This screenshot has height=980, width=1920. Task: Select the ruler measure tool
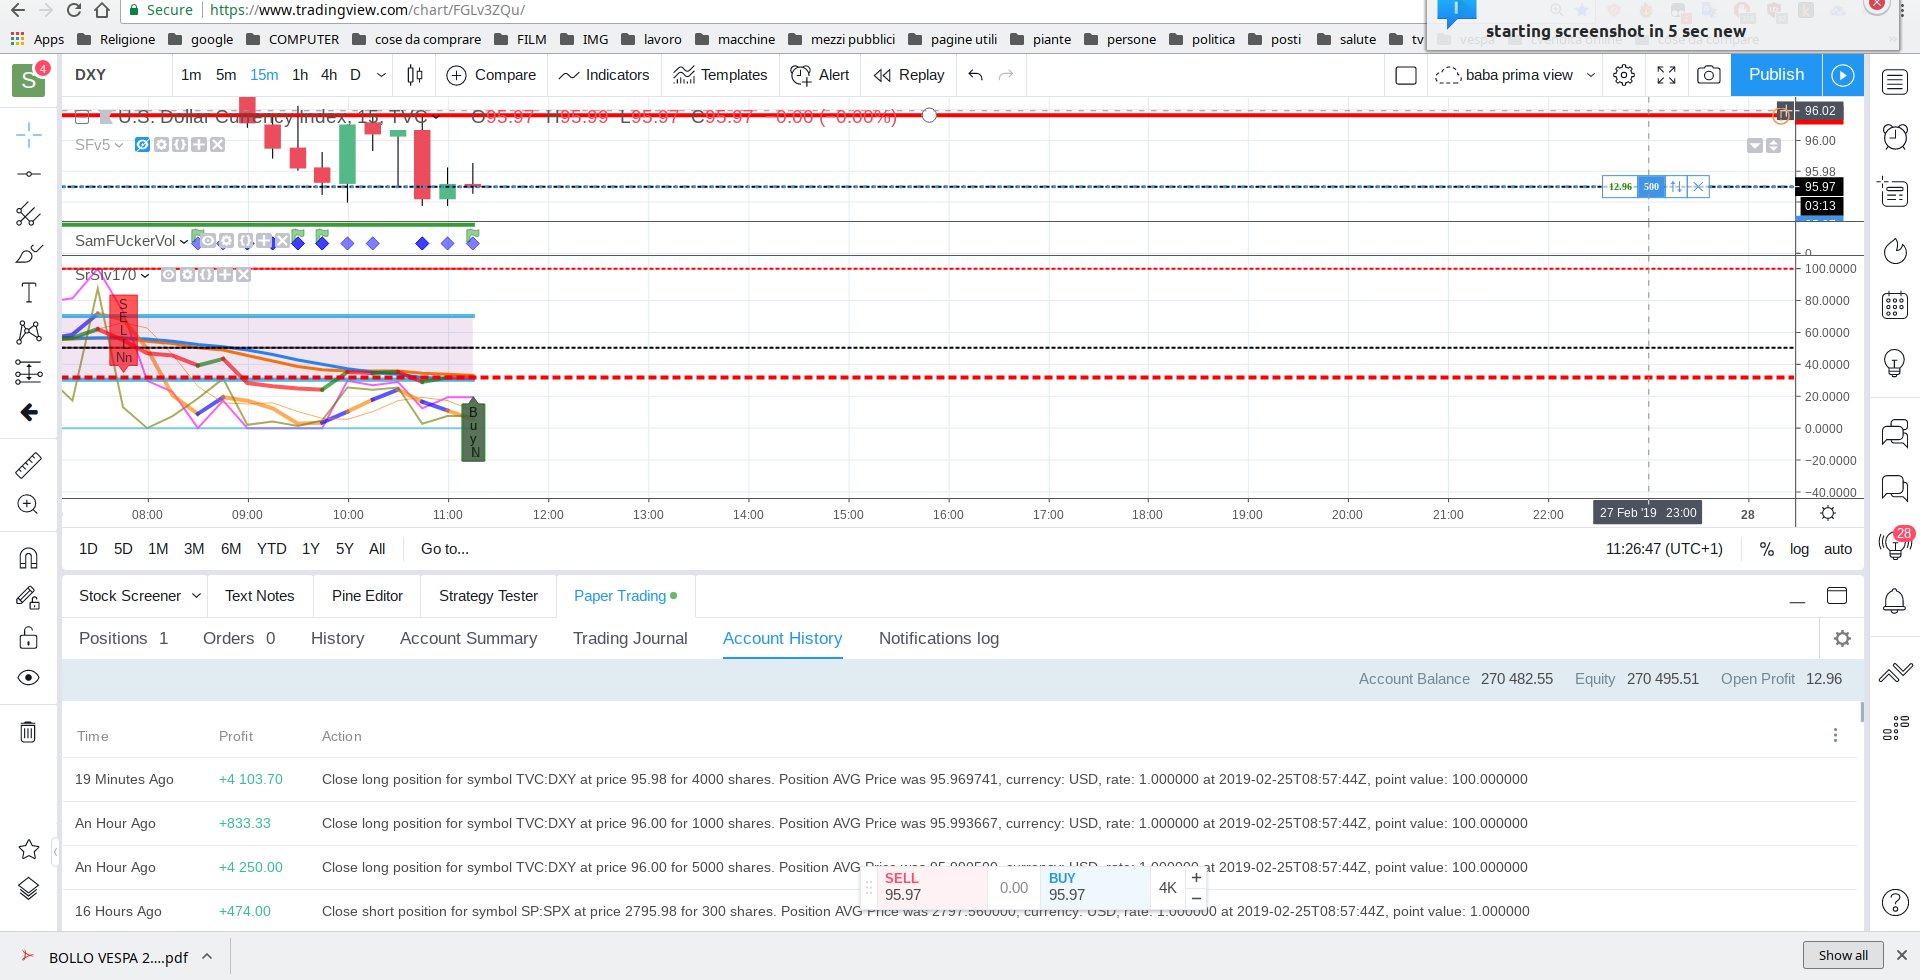pos(28,465)
